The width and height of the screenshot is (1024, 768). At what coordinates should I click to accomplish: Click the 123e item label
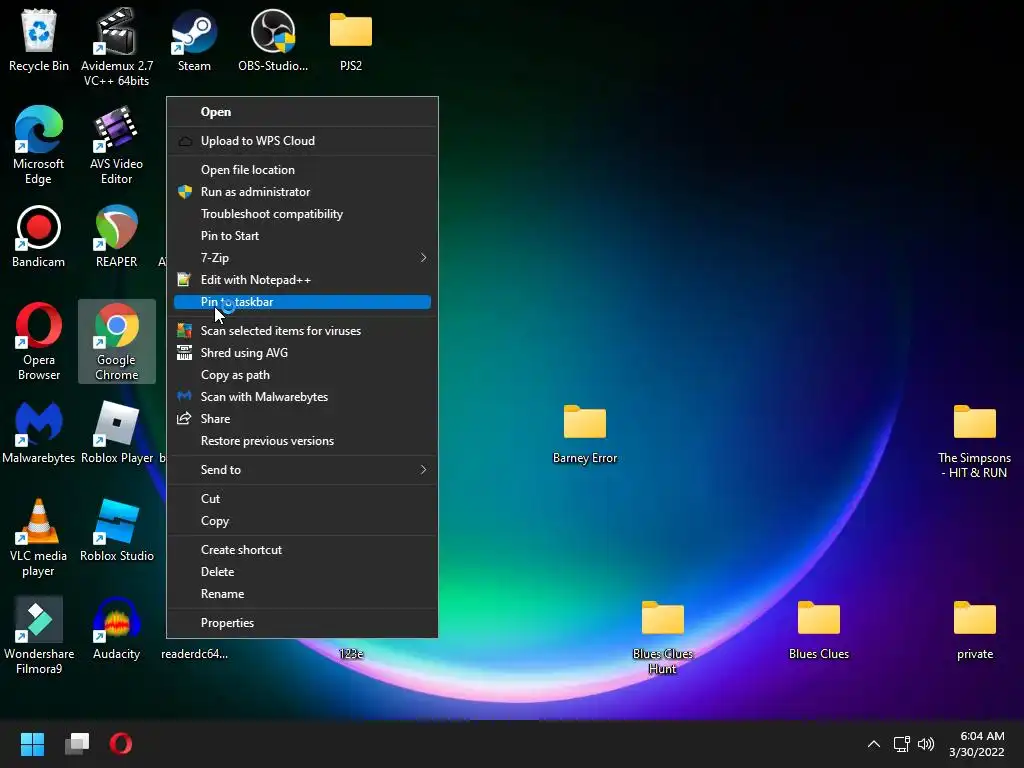(x=351, y=654)
